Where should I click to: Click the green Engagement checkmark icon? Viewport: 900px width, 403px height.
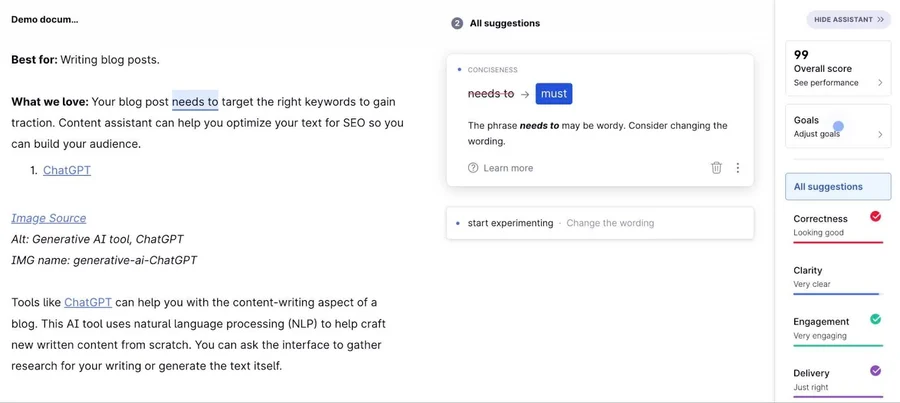coord(875,319)
